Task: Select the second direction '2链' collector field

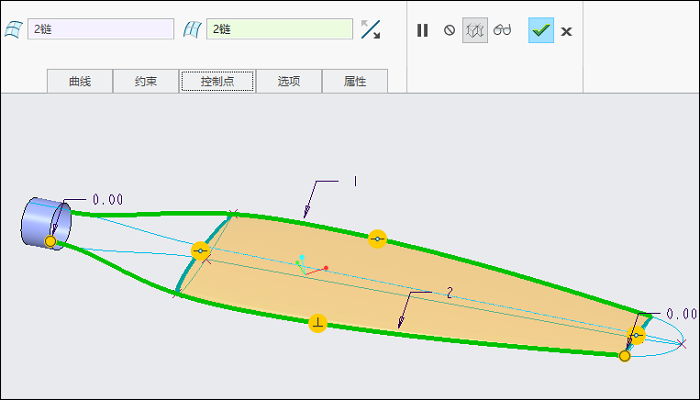Action: pos(279,29)
